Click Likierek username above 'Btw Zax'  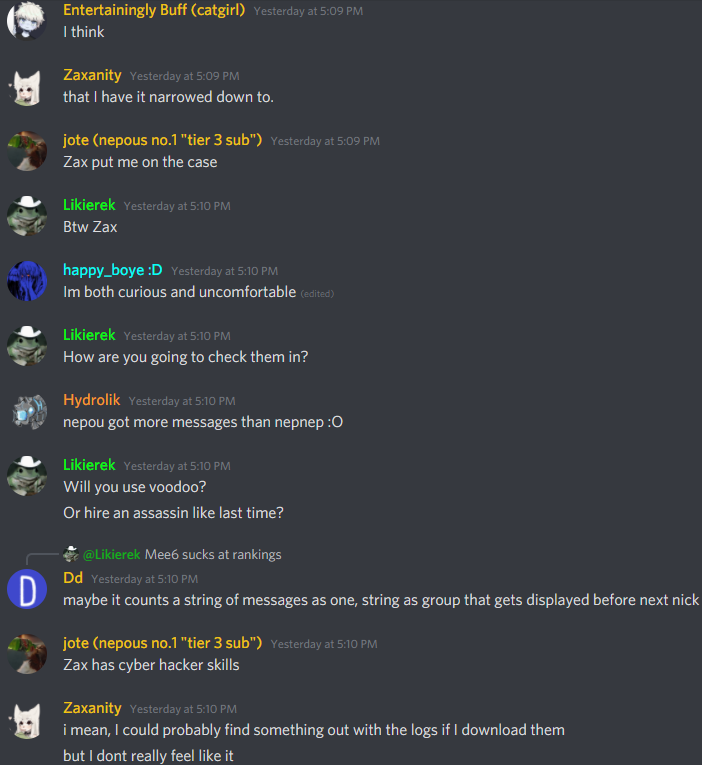click(x=89, y=205)
